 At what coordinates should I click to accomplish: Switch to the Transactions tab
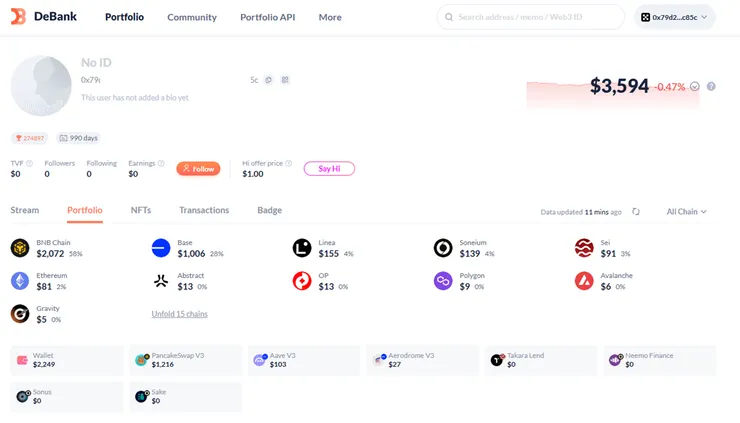(x=204, y=210)
